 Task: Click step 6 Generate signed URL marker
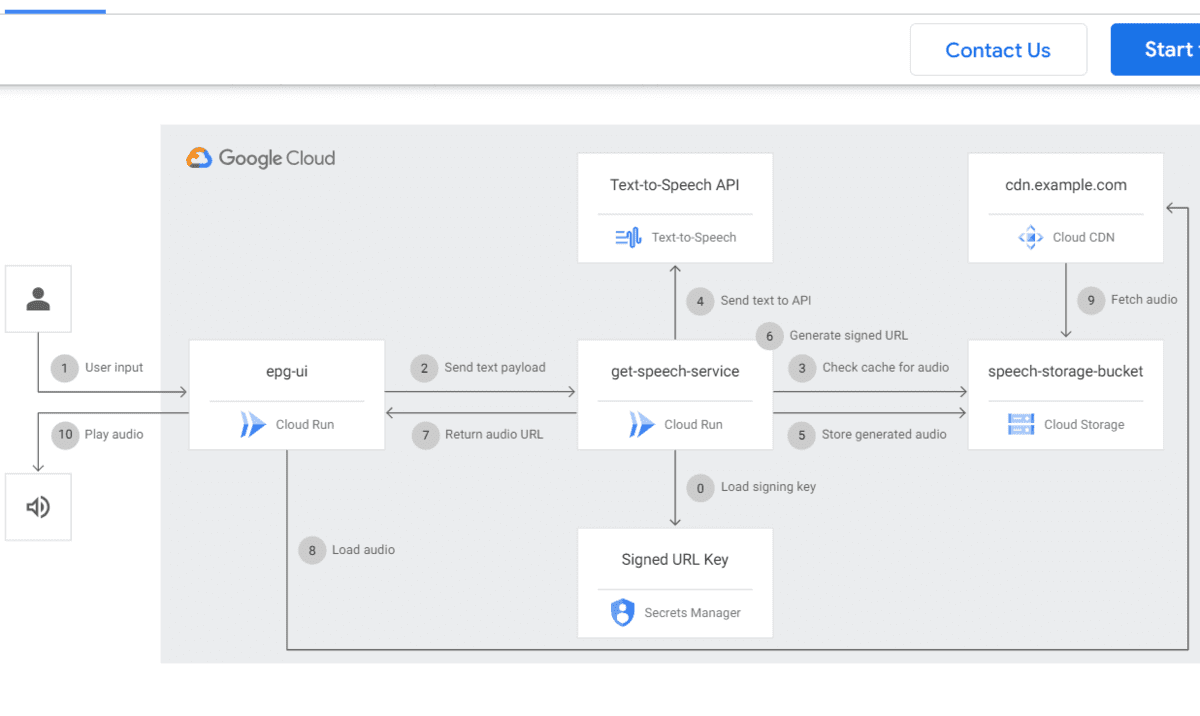click(x=769, y=336)
